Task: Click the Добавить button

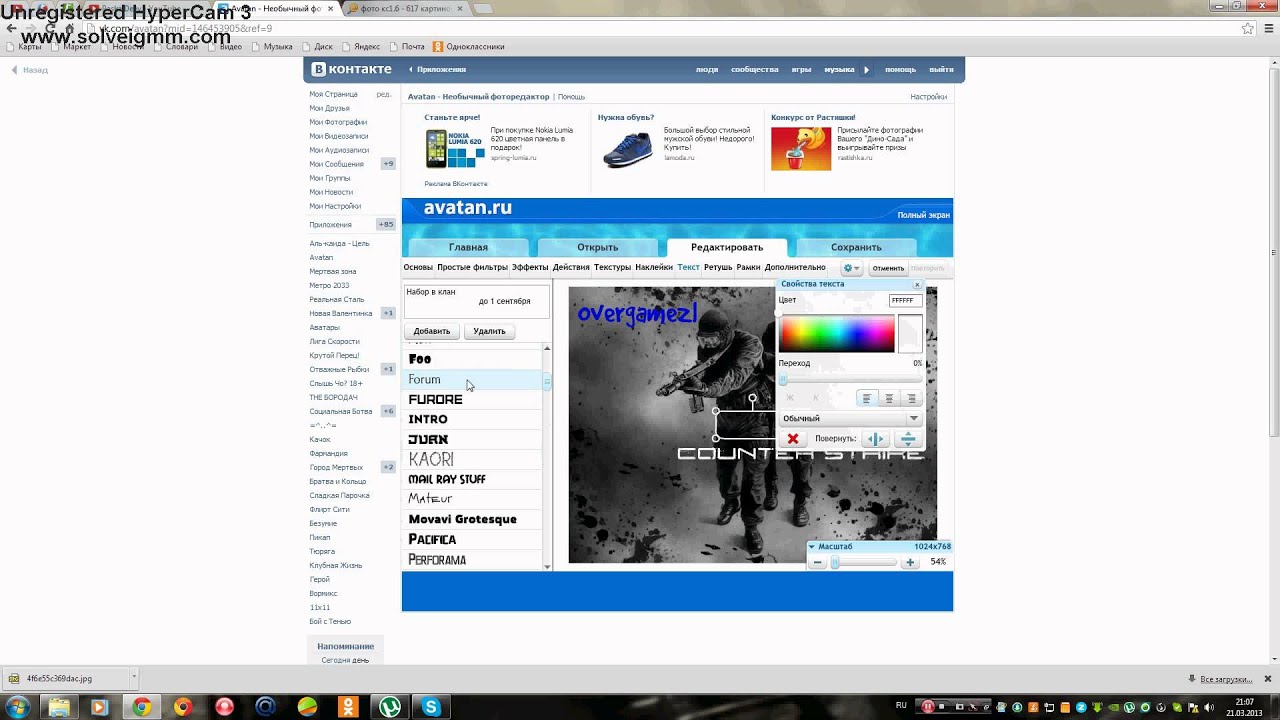Action: click(432, 331)
